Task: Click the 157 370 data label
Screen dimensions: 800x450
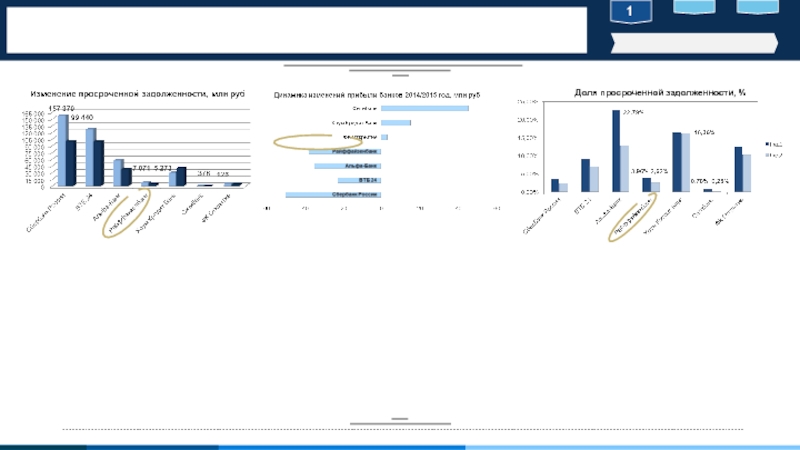Action: [62, 108]
